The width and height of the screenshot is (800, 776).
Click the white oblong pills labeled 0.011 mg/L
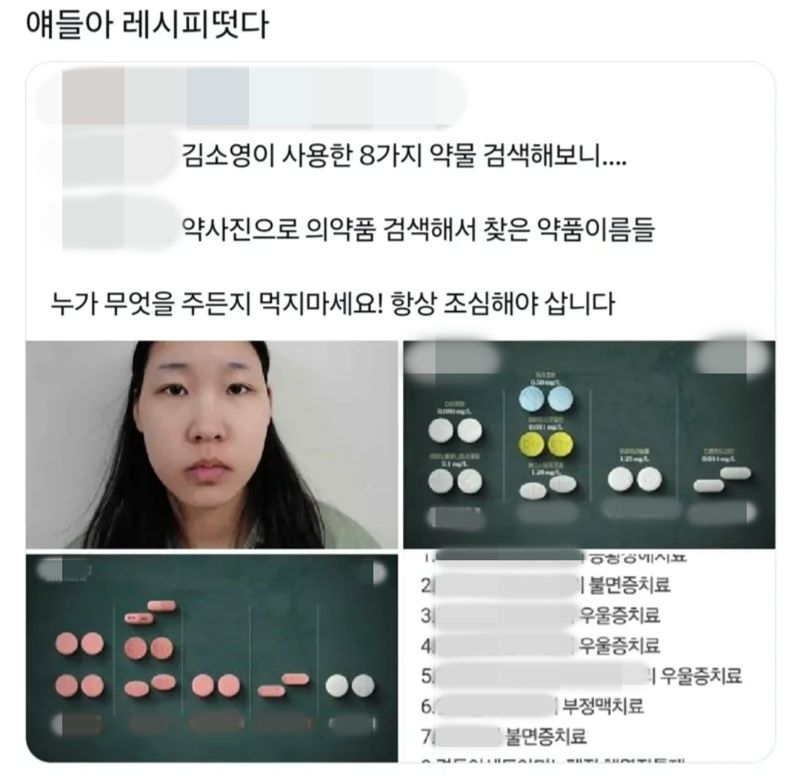click(x=722, y=479)
